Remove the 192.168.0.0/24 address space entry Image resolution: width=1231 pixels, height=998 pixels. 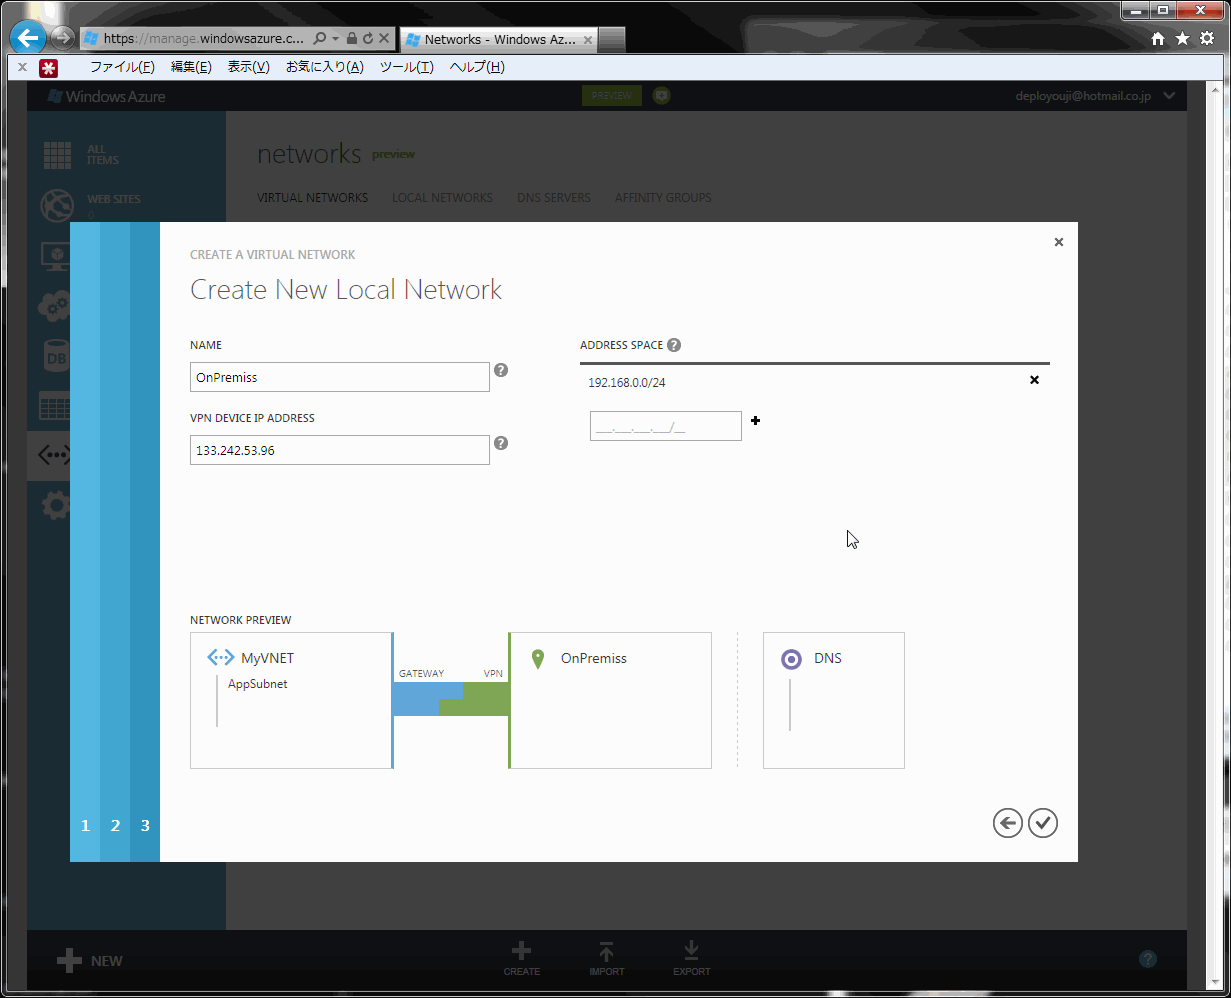click(x=1034, y=380)
